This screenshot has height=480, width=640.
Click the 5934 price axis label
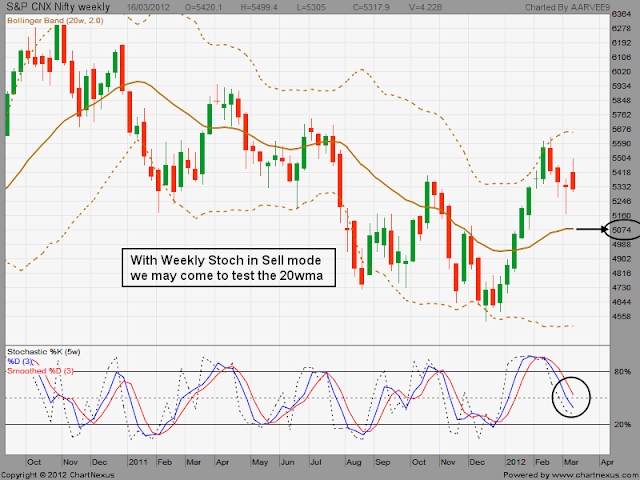tap(621, 86)
